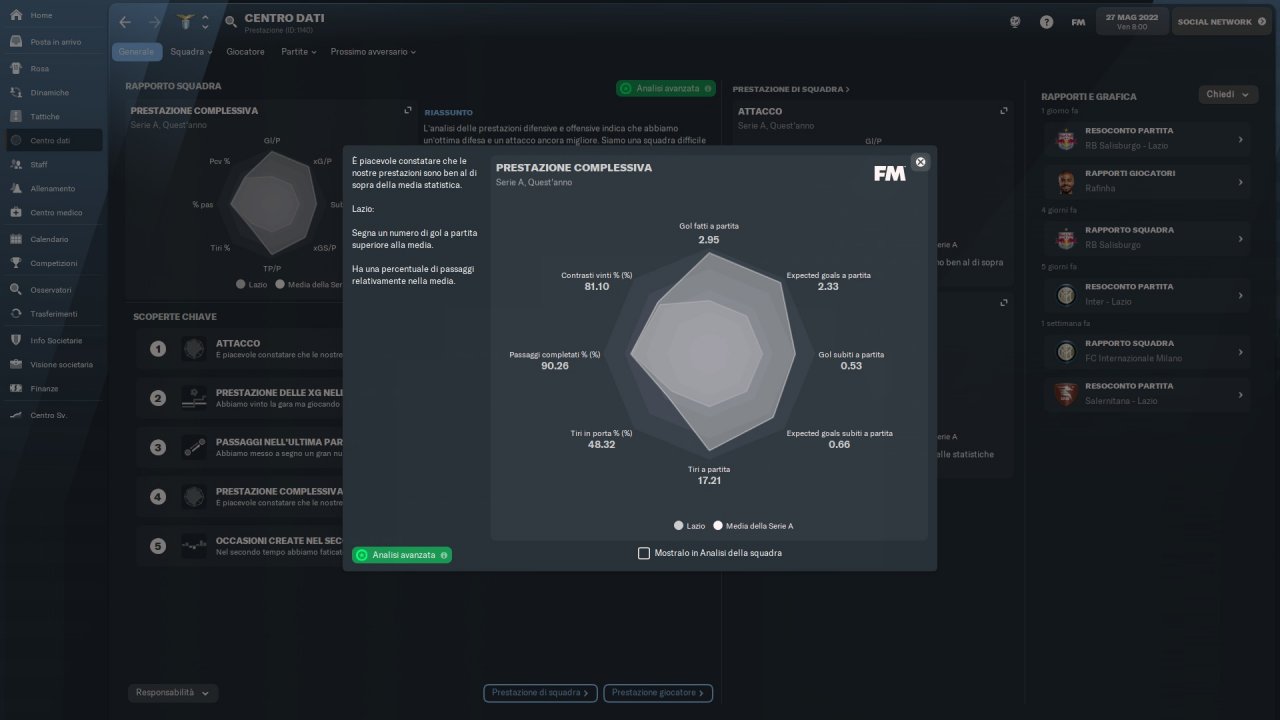This screenshot has width=1280, height=720.
Task: Click Tiri a partita value 17.21
Action: pos(709,481)
